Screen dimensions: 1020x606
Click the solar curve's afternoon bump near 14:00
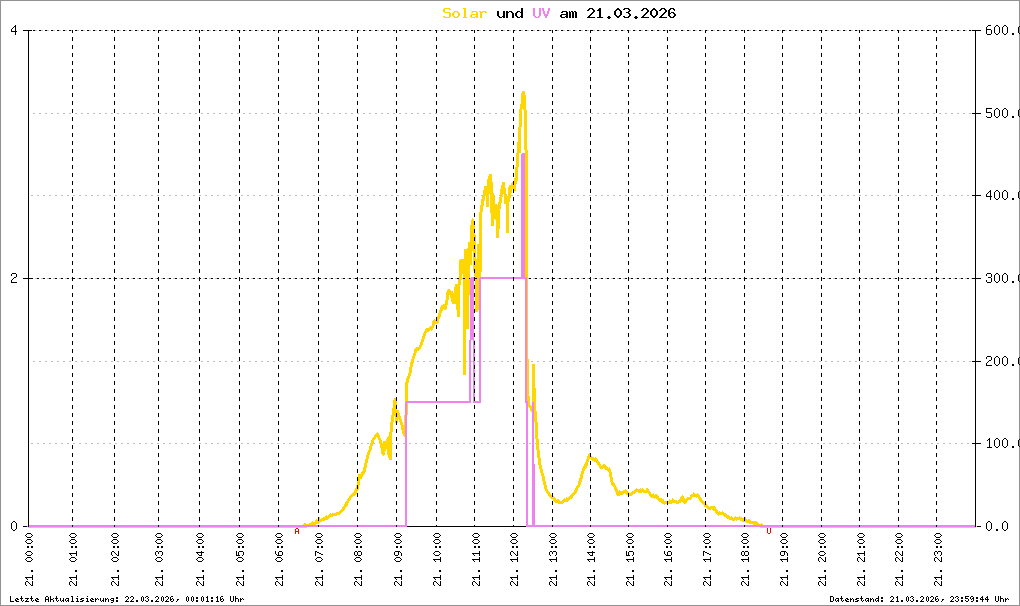[x=591, y=456]
